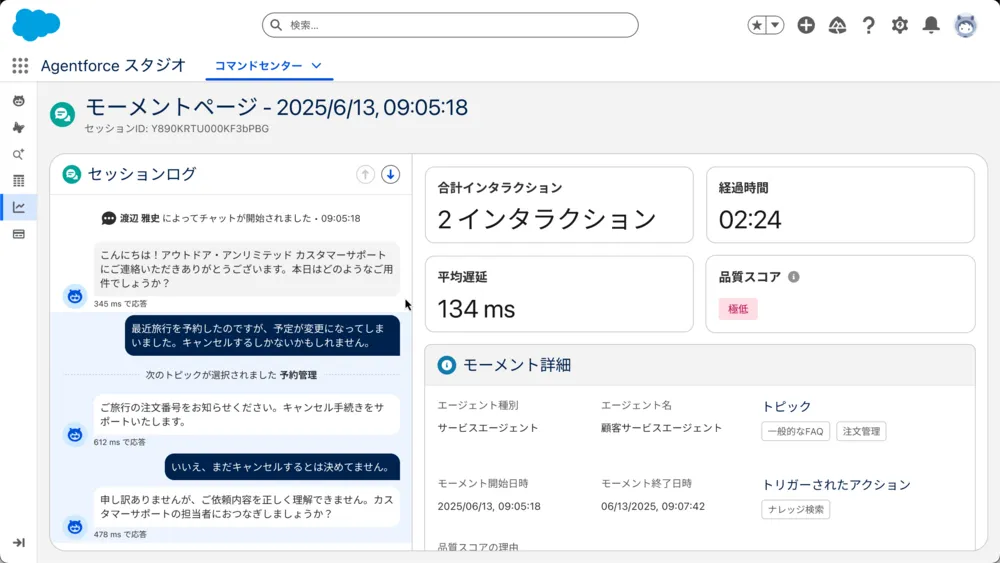Click the table grid sidebar icon
The image size is (1000, 563).
[x=18, y=181]
